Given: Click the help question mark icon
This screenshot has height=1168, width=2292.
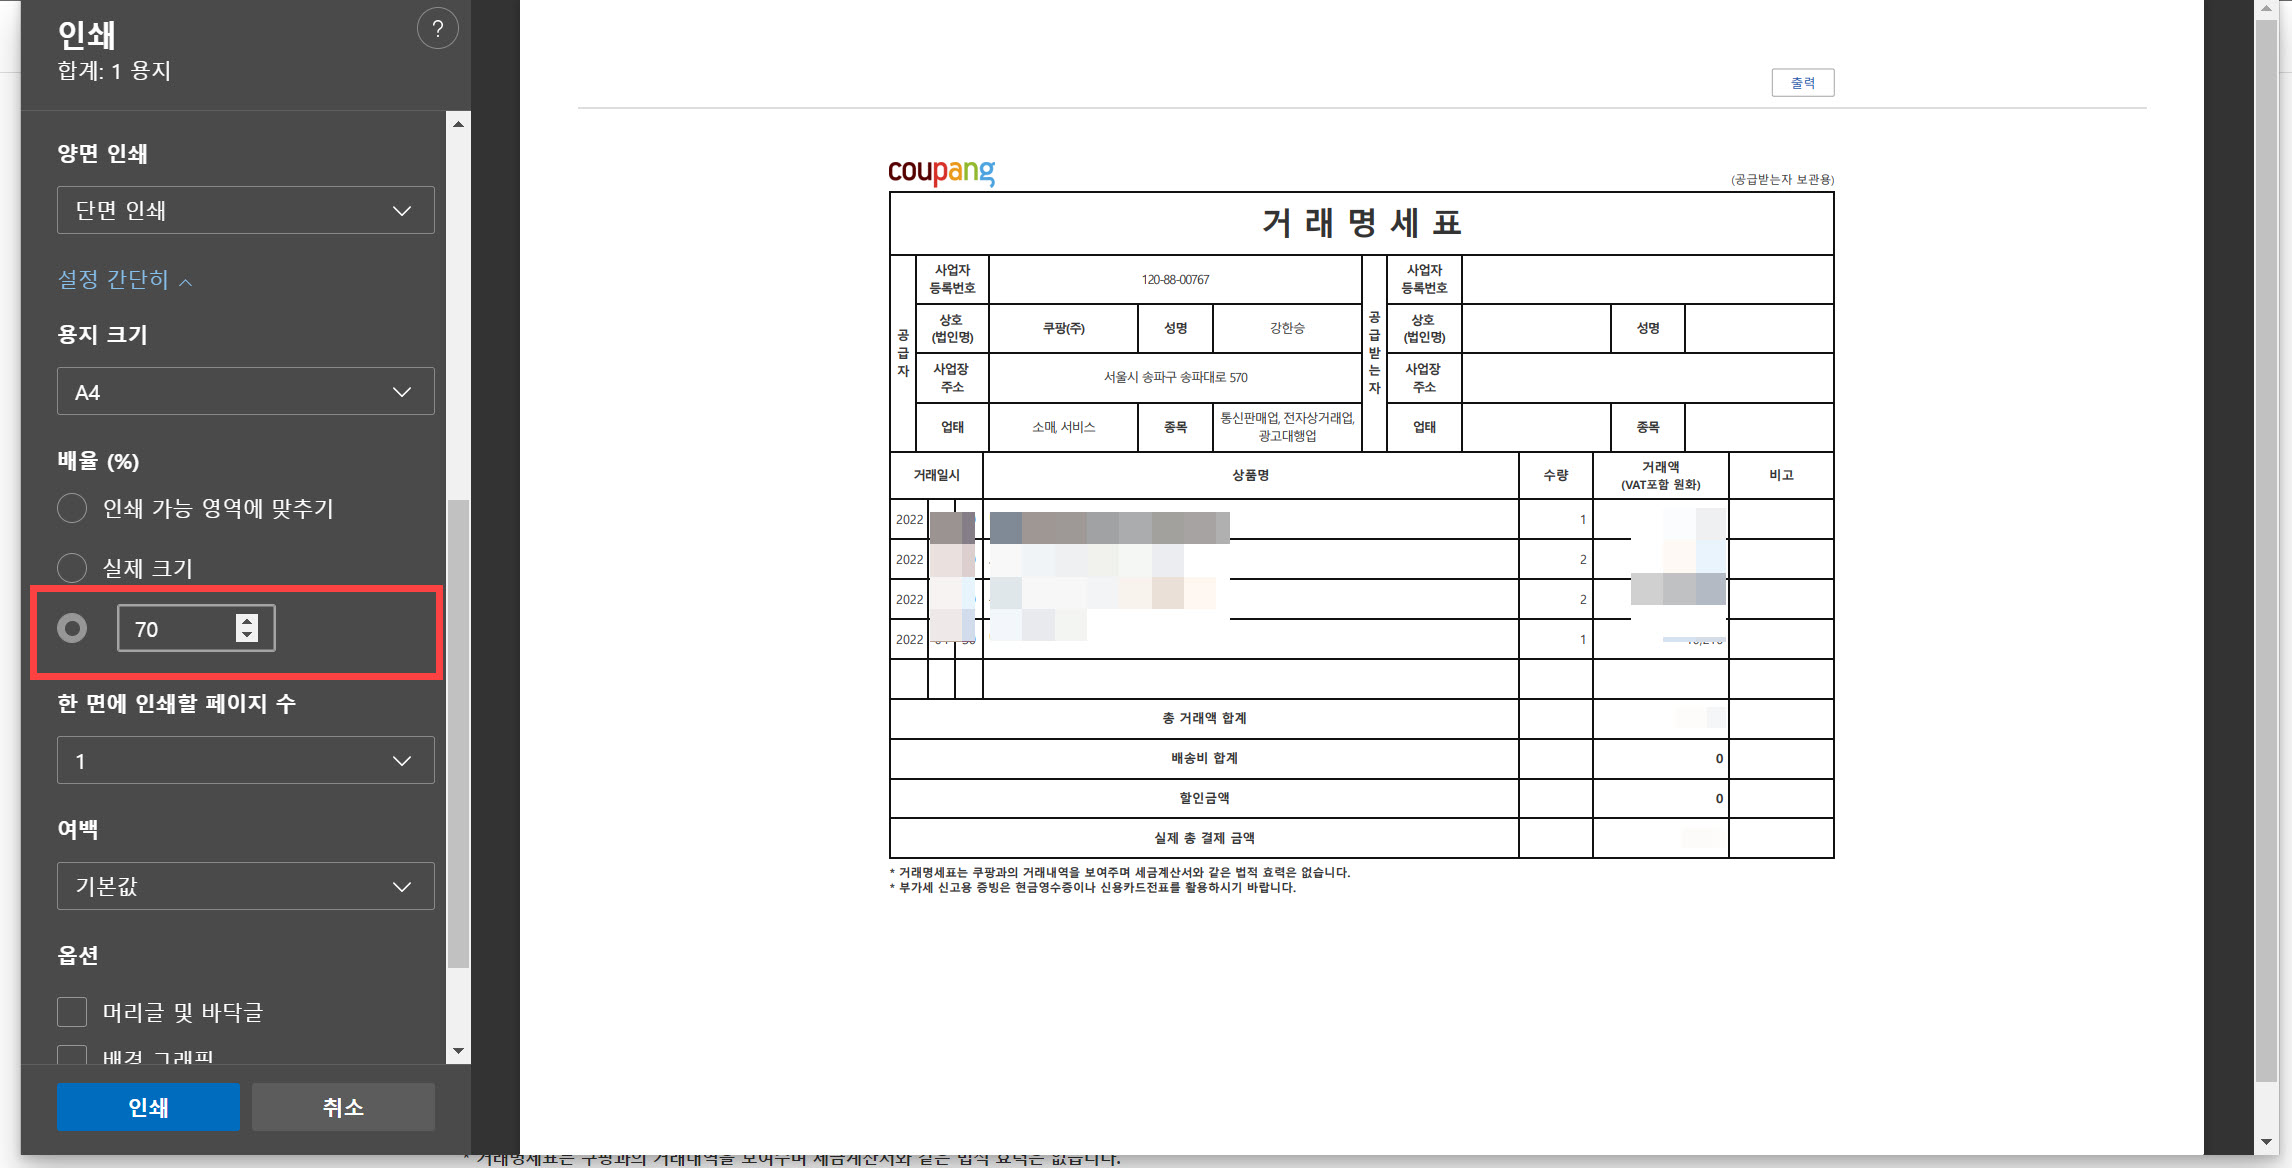Looking at the screenshot, I should tap(437, 29).
